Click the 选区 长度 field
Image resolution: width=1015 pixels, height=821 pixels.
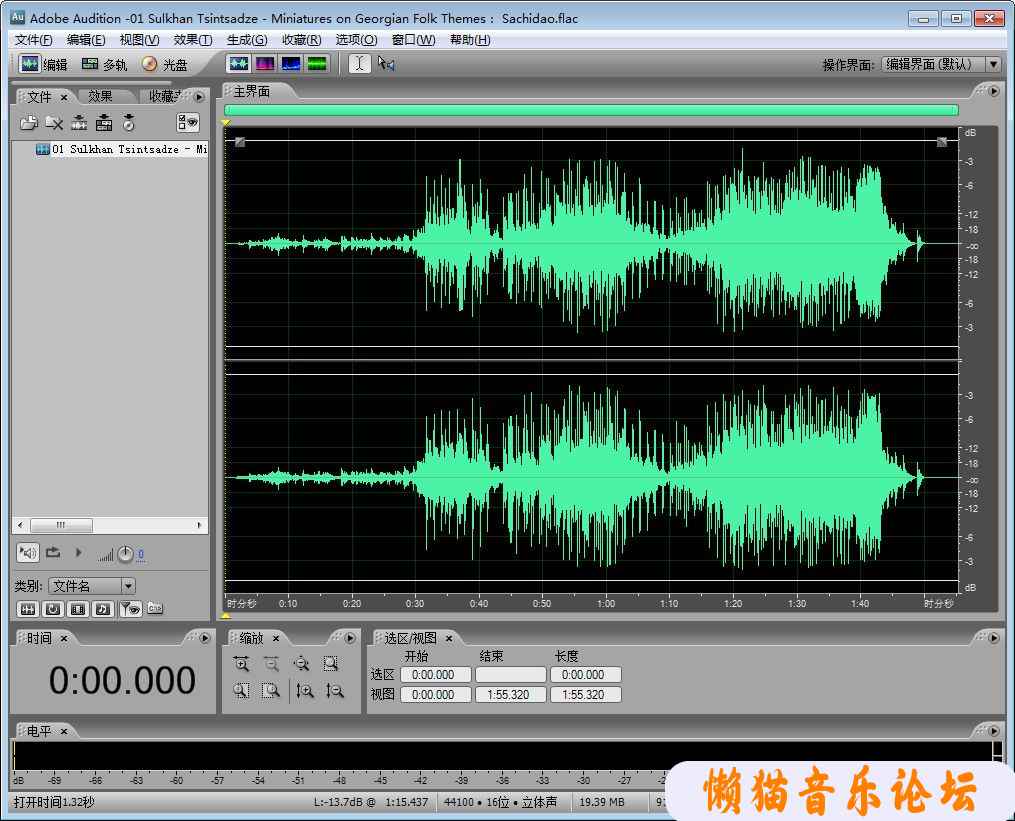(585, 675)
